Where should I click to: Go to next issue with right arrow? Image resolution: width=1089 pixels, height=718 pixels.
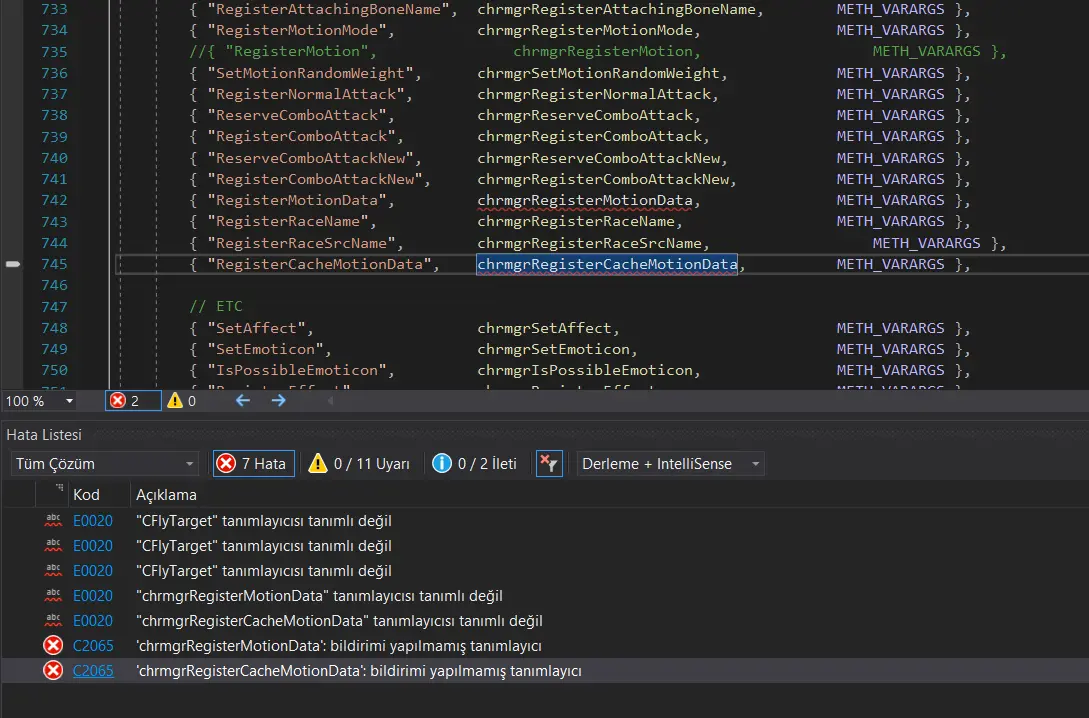[279, 401]
